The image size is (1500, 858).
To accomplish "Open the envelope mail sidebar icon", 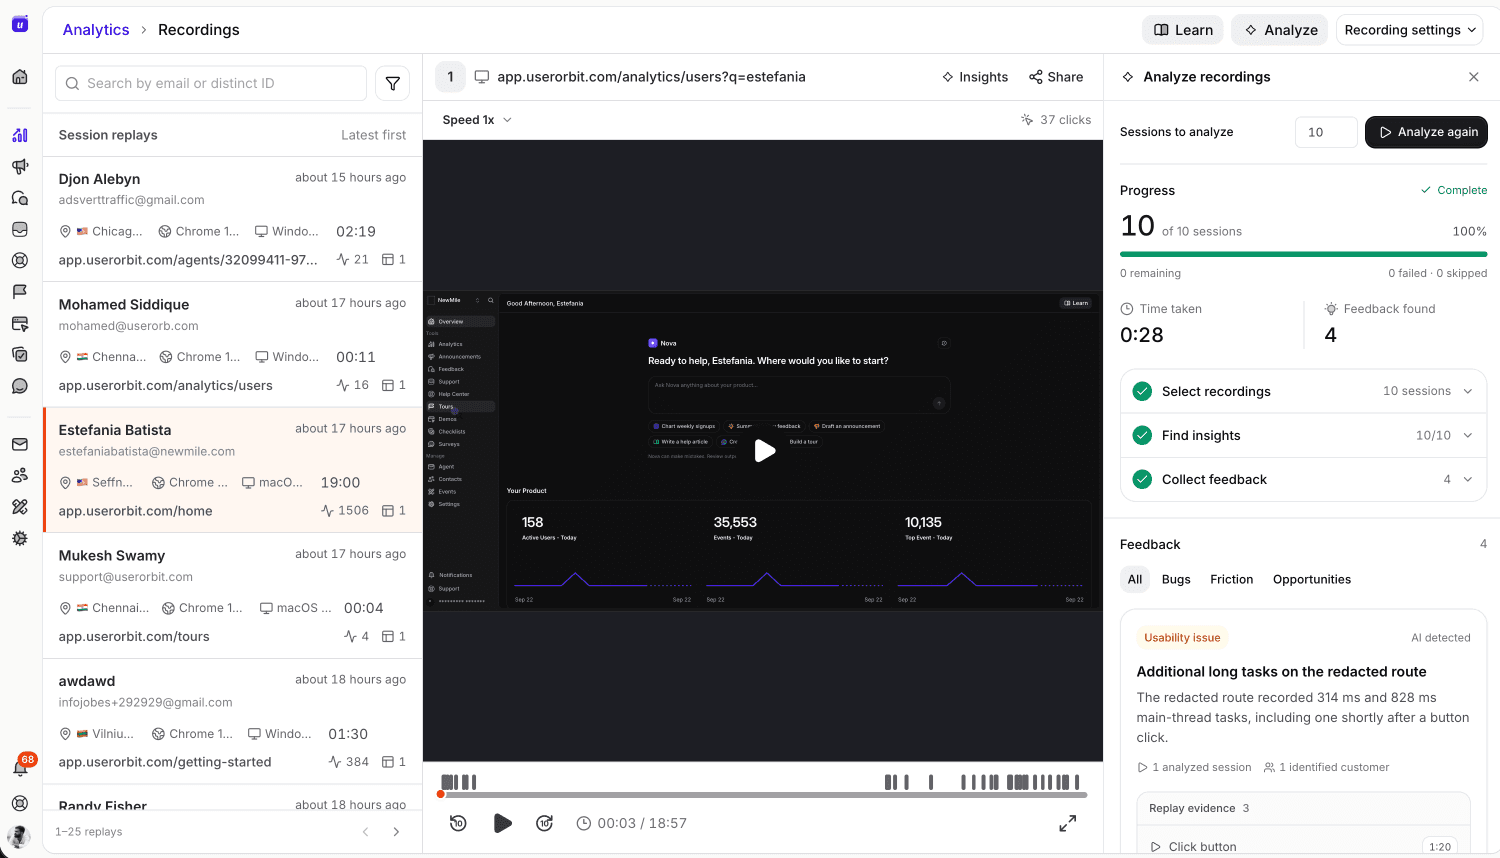I will tap(20, 444).
